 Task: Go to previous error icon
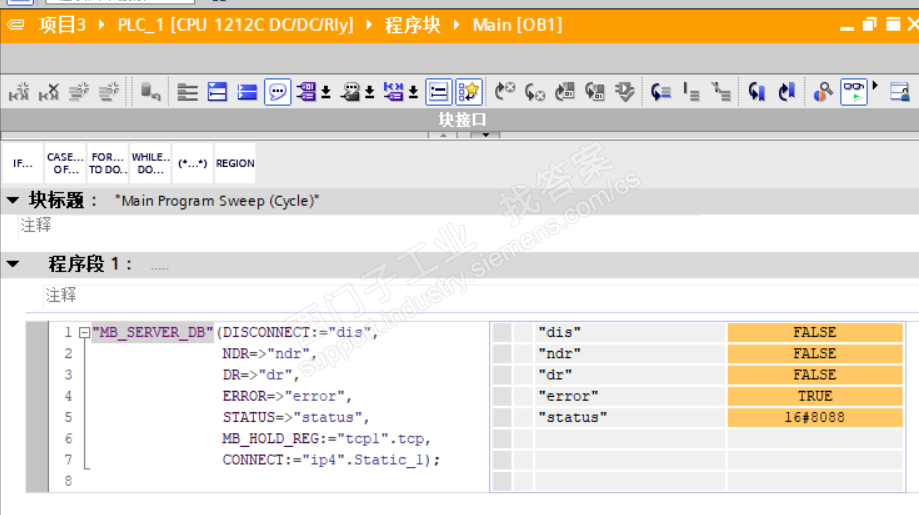coord(535,92)
